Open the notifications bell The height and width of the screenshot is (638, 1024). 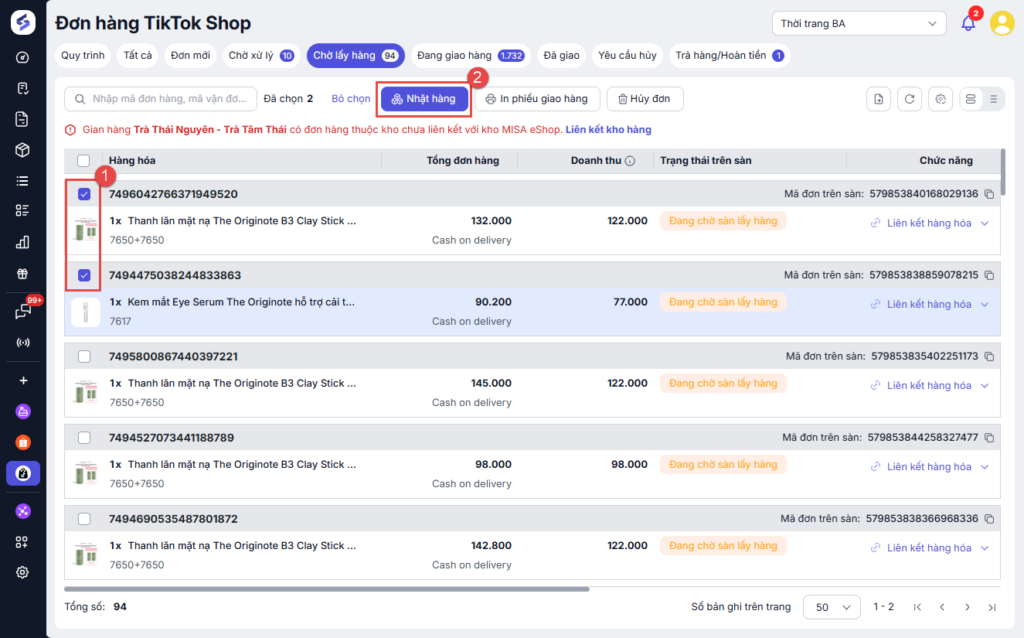pyautogui.click(x=967, y=23)
